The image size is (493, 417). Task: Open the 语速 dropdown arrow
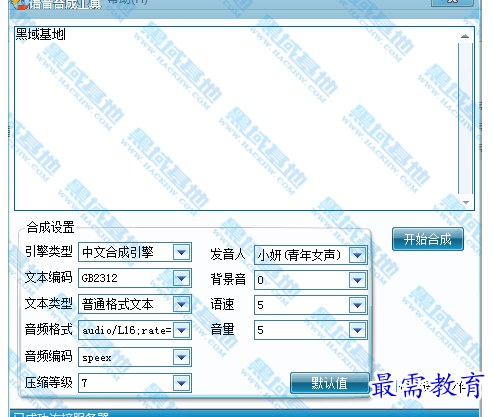(x=357, y=305)
